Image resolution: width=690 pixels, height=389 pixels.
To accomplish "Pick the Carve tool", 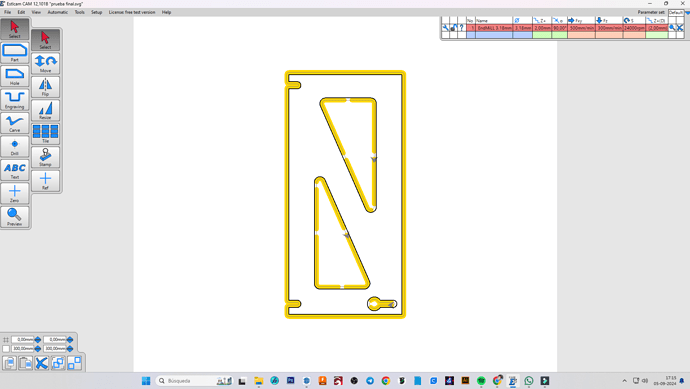I will (15, 123).
